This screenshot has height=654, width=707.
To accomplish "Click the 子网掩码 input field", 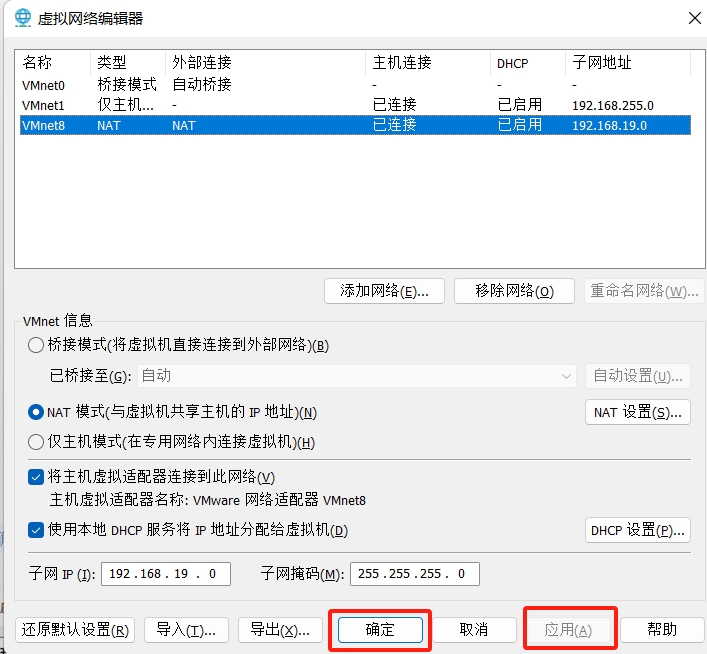I will (x=415, y=574).
